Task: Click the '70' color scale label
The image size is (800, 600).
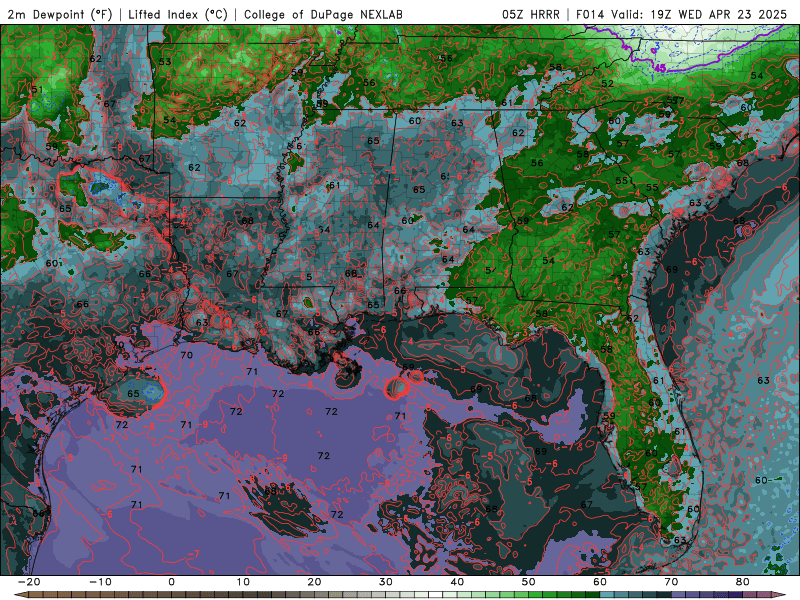Action: pyautogui.click(x=671, y=582)
